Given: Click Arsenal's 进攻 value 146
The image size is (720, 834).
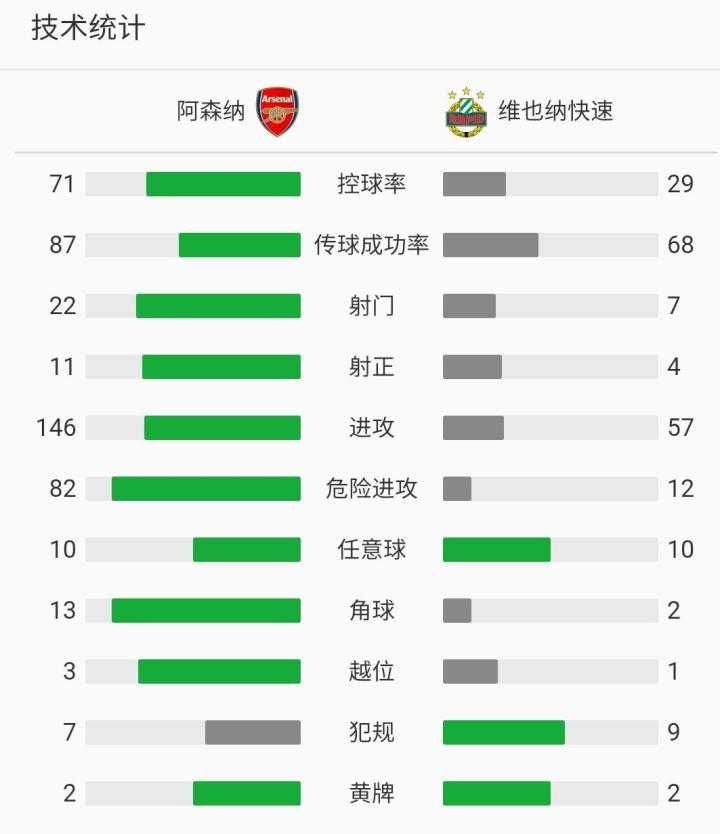Looking at the screenshot, I should pos(56,428).
